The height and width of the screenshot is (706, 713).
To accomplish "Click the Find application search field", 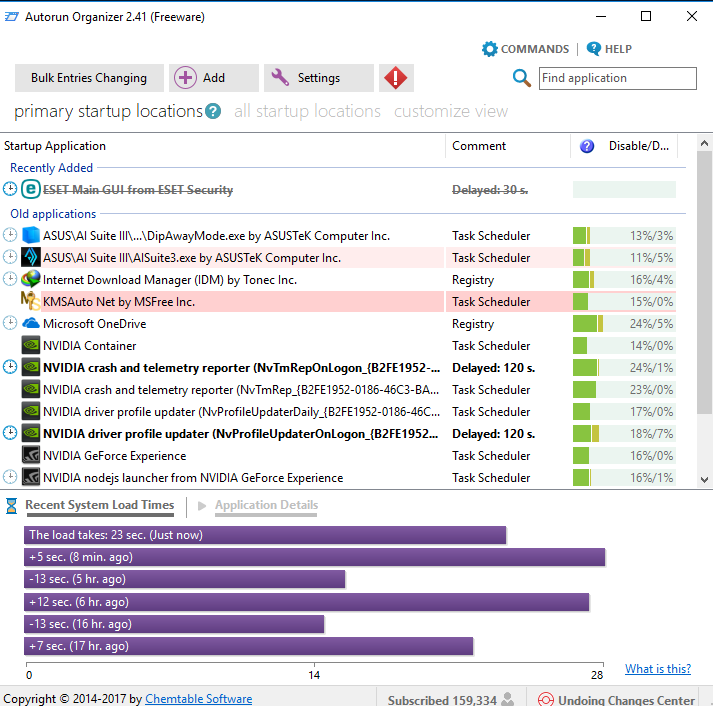I will coord(618,78).
